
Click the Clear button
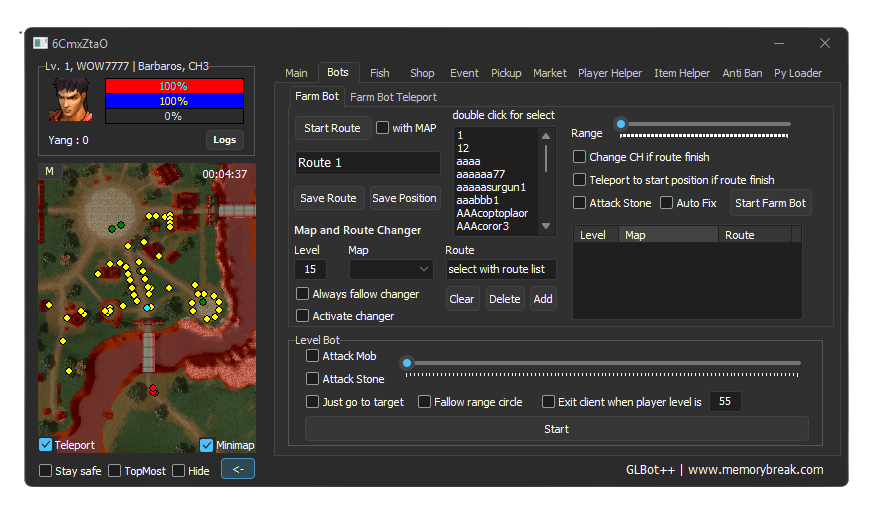[x=462, y=299]
